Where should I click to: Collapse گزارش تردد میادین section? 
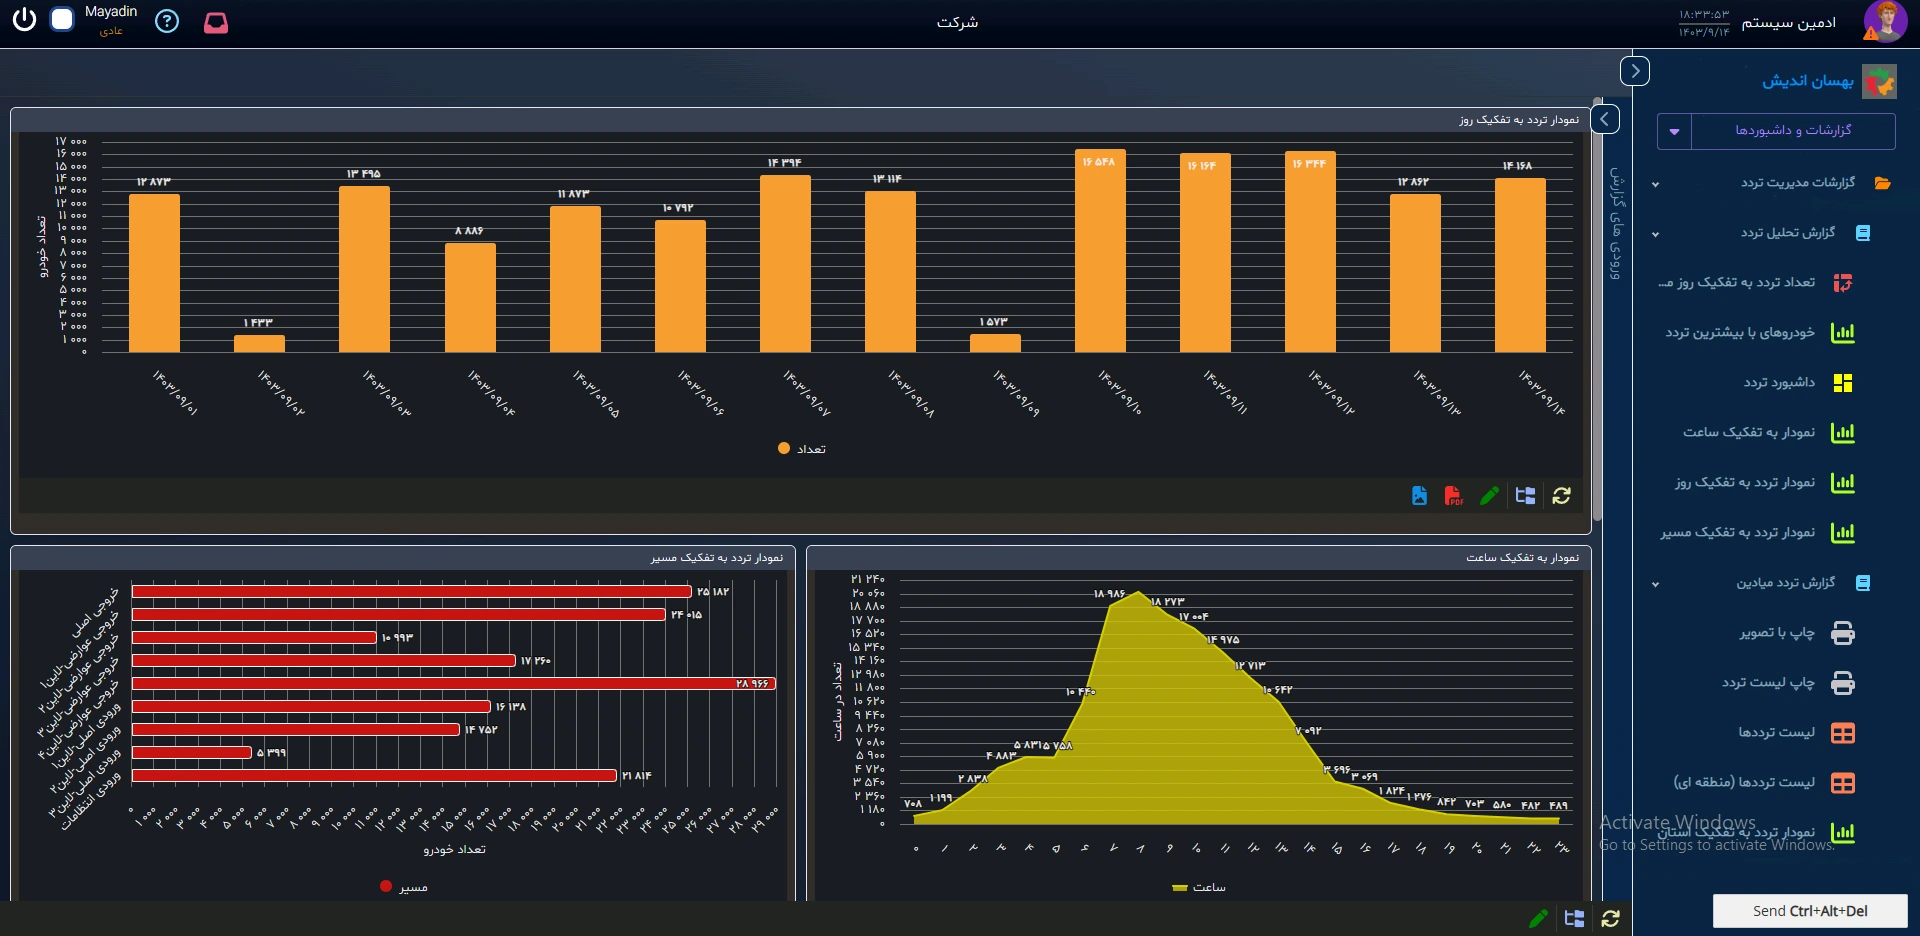(1655, 584)
